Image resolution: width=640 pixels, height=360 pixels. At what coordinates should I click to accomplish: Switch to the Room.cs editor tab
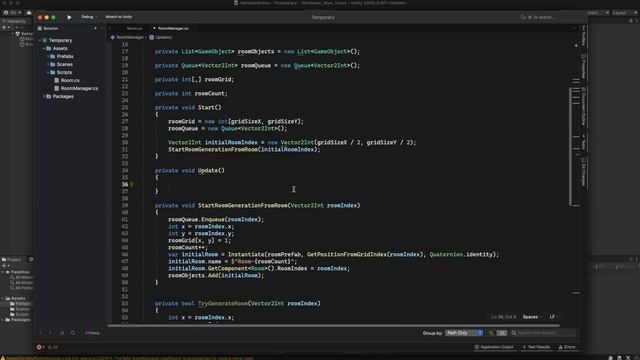(134, 29)
